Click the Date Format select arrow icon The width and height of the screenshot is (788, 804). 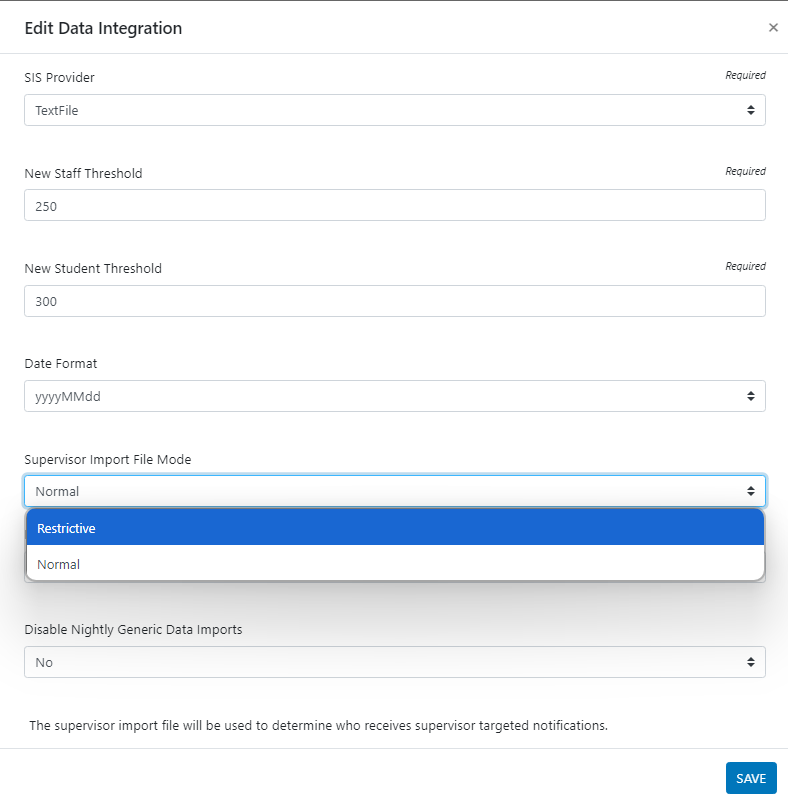point(751,396)
